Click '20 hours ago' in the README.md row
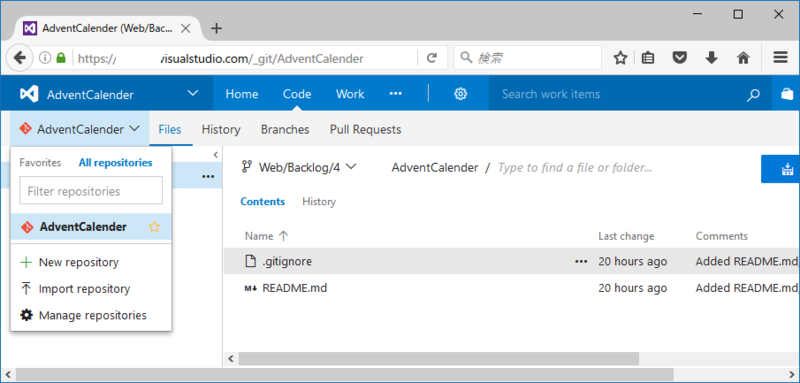Screen dimensions: 800x383 tap(633, 288)
